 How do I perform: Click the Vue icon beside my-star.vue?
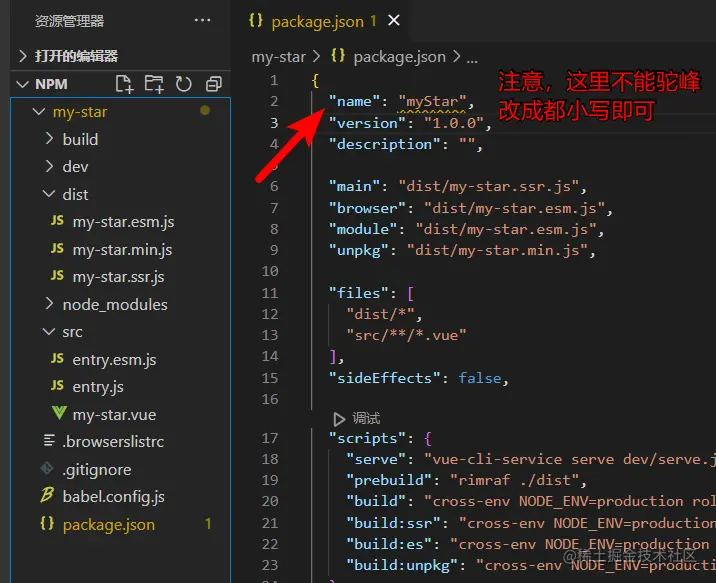(x=58, y=413)
